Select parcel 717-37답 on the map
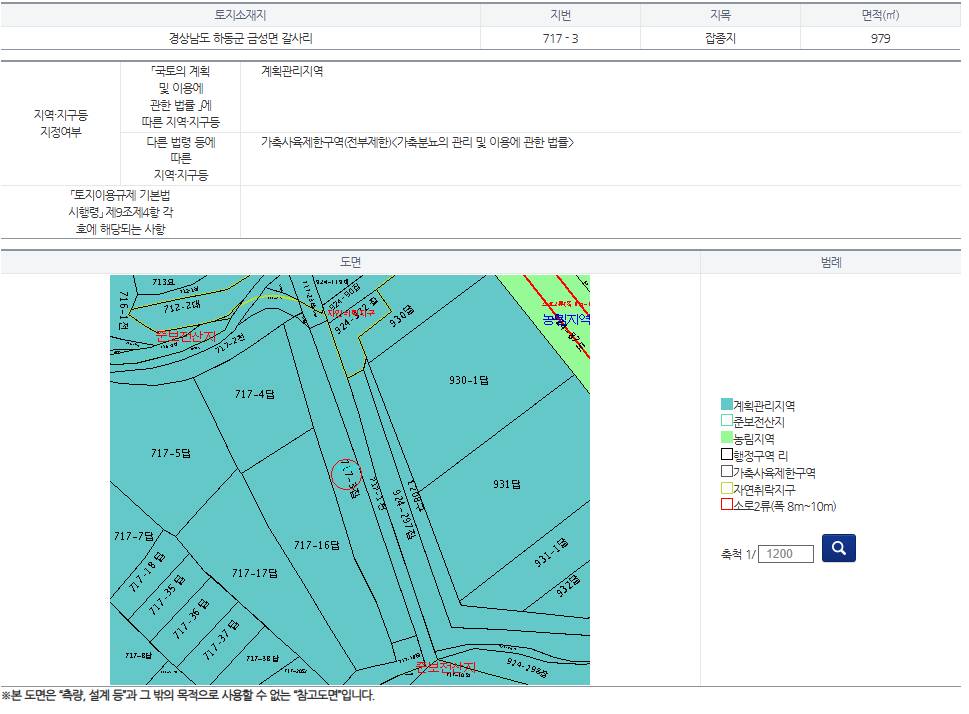The image size is (969, 714). tap(221, 640)
